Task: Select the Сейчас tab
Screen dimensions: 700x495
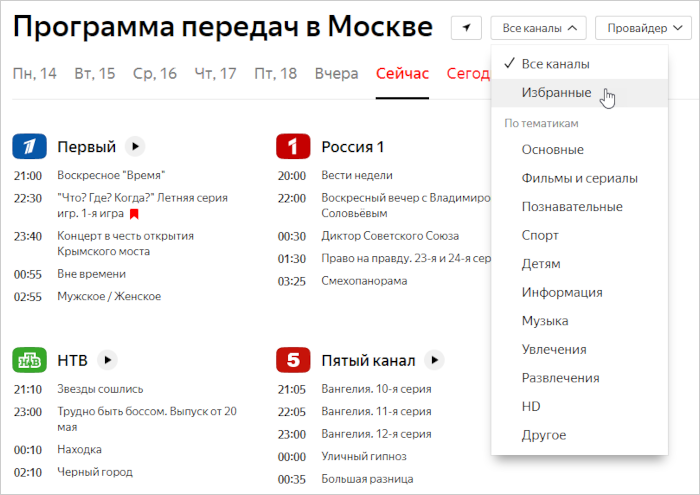Action: pos(402,73)
